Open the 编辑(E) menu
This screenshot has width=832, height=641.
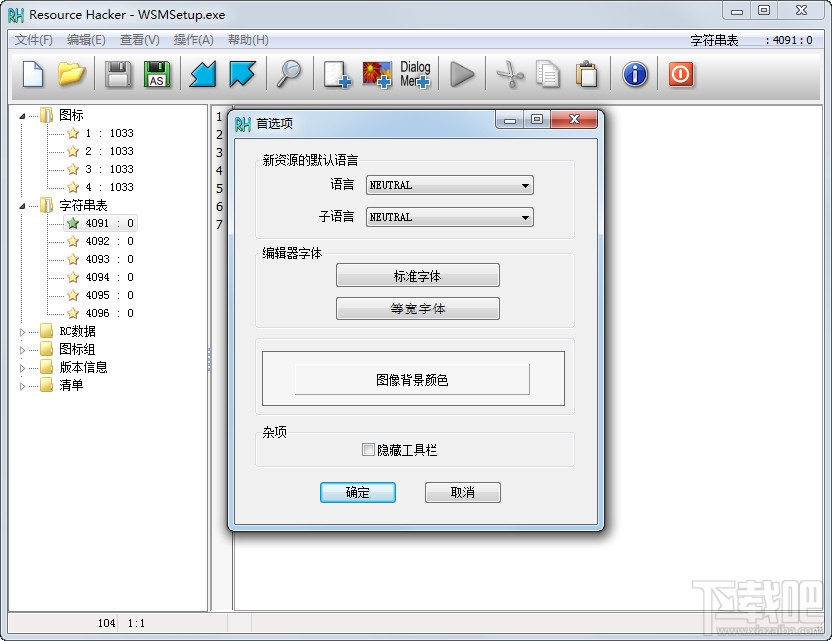pos(82,40)
